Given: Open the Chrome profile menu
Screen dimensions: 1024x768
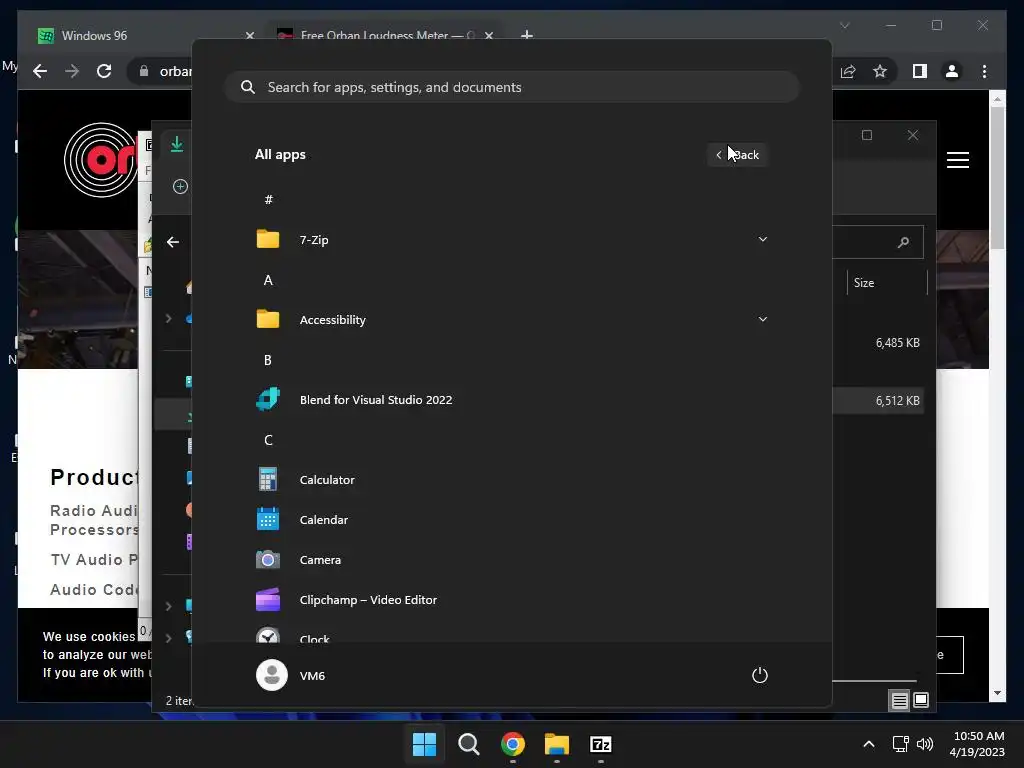Looking at the screenshot, I should [952, 71].
